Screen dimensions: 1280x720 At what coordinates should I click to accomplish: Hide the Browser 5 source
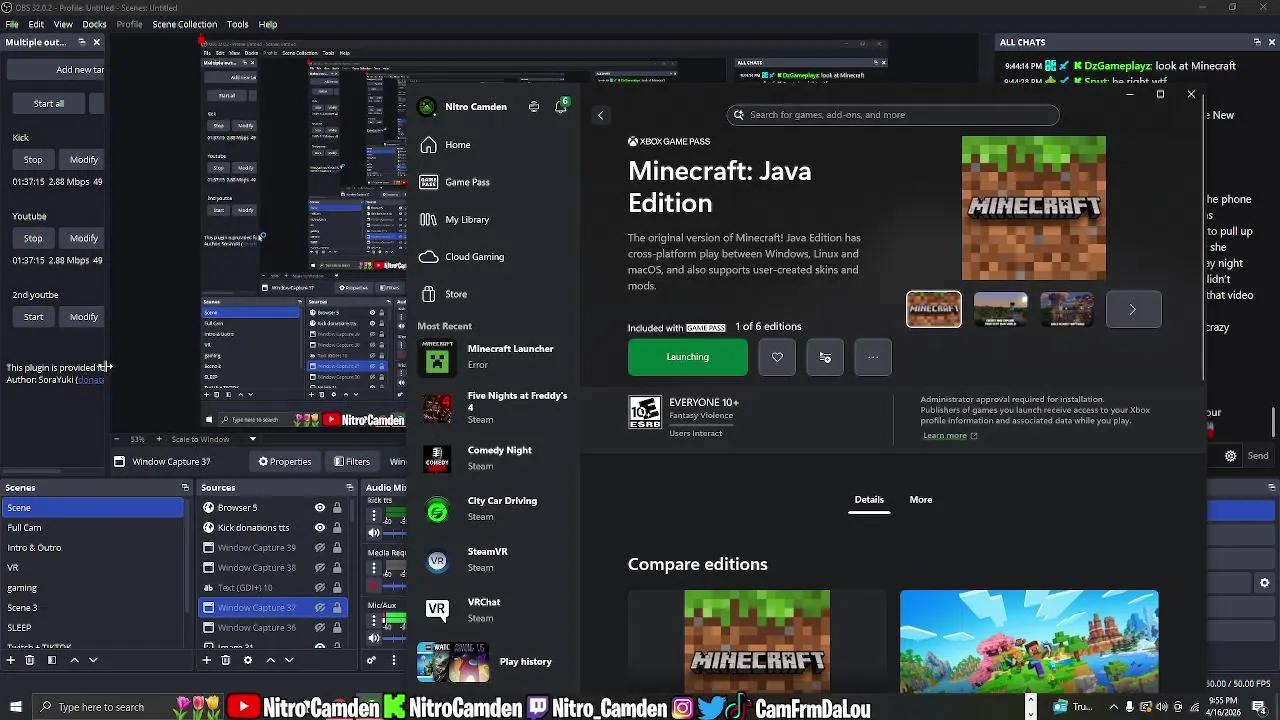click(320, 508)
